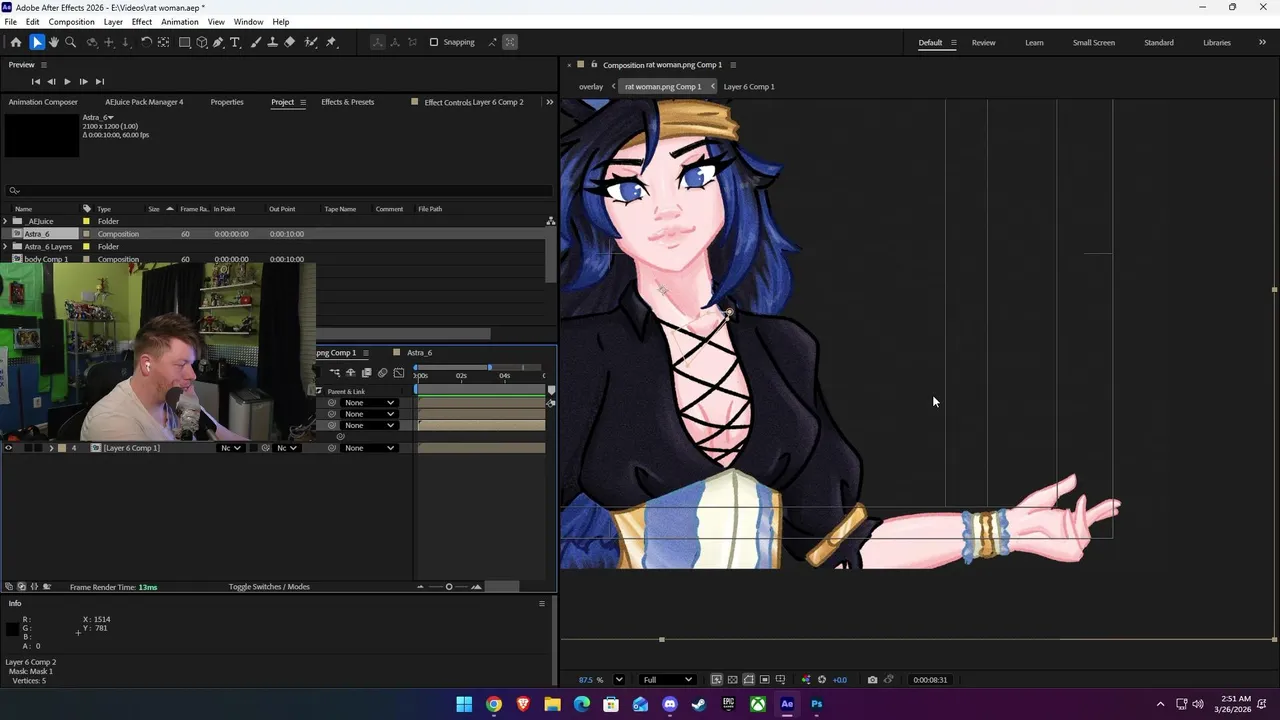
Task: Expand the Astra_6 Layers folder
Action: point(5,246)
